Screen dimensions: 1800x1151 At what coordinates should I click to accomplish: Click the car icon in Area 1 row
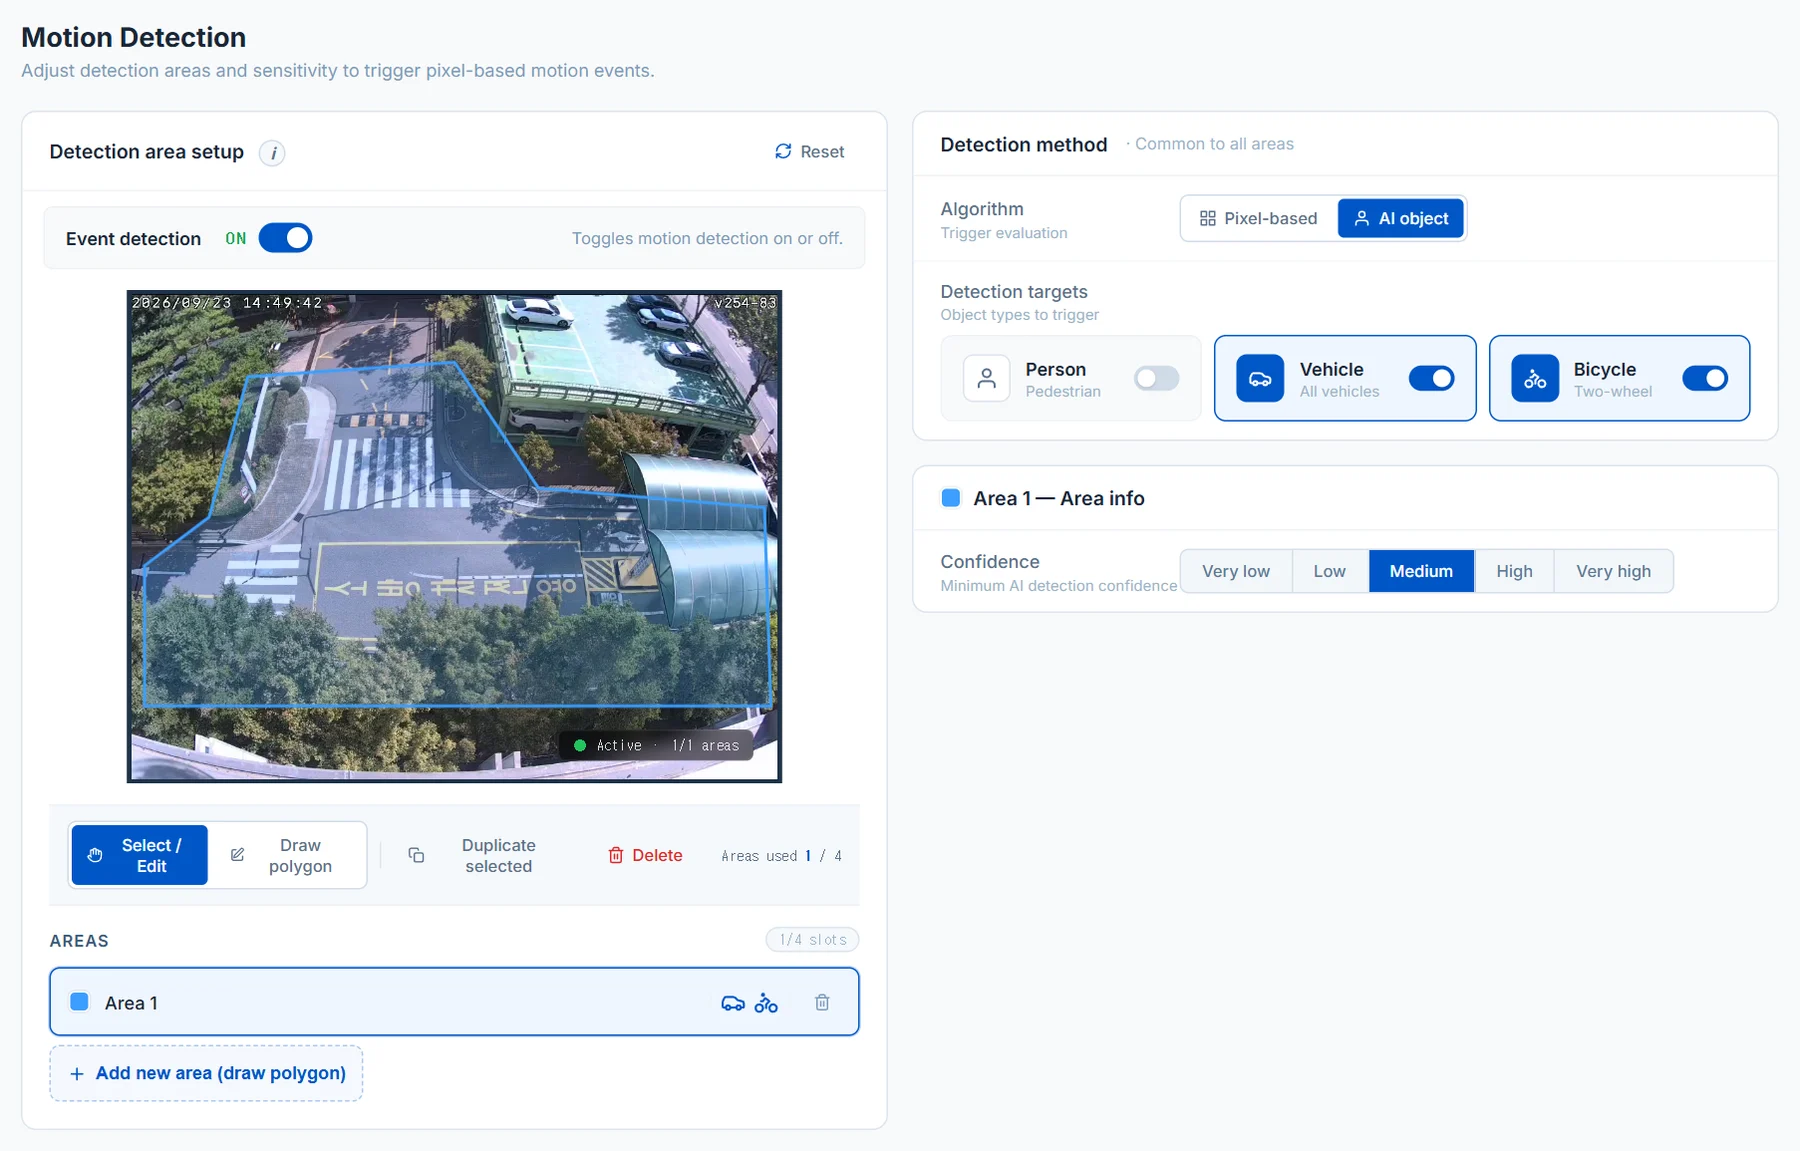point(733,1003)
